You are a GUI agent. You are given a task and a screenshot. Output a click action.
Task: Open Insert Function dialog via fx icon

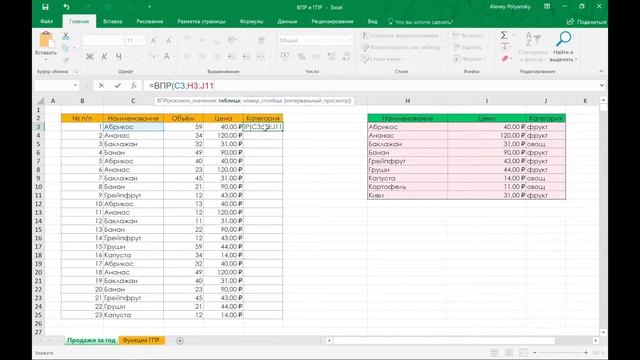(133, 85)
